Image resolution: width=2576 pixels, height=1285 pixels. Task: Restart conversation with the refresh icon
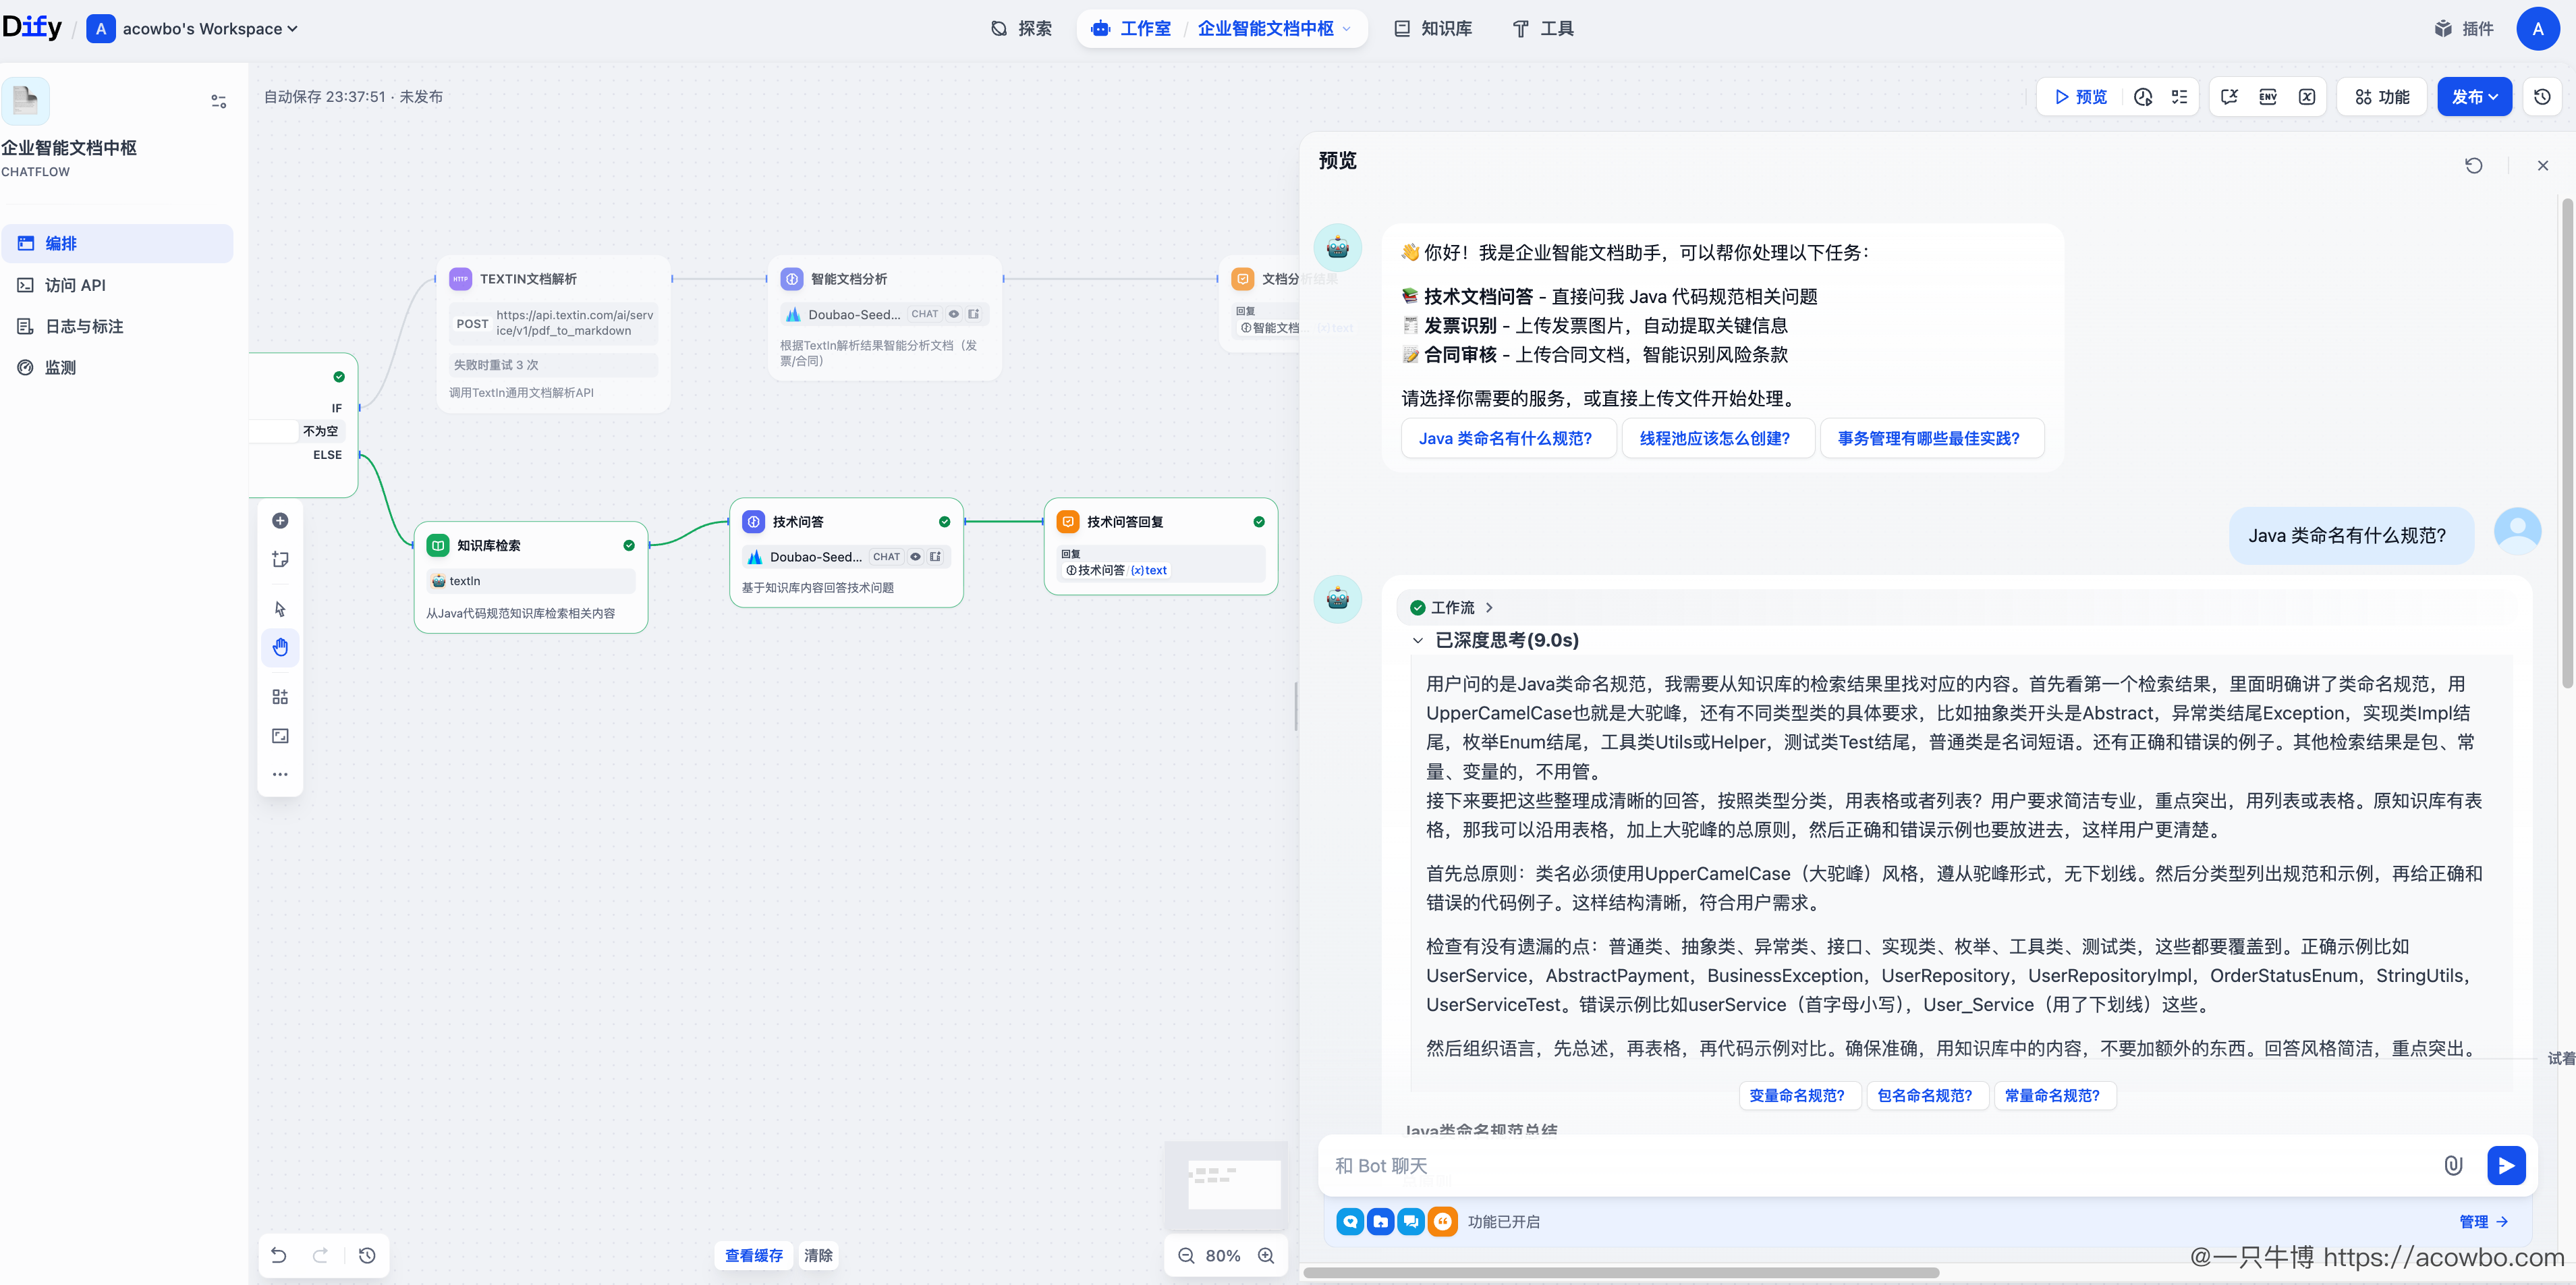coord(2473,166)
